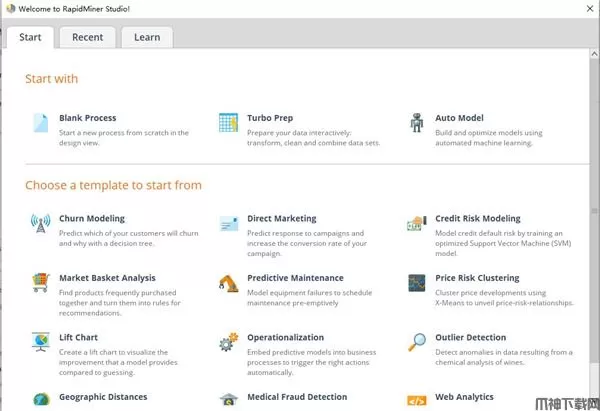Click the Operationalization gears icon
Screen dimensions: 600x411
tap(228, 343)
